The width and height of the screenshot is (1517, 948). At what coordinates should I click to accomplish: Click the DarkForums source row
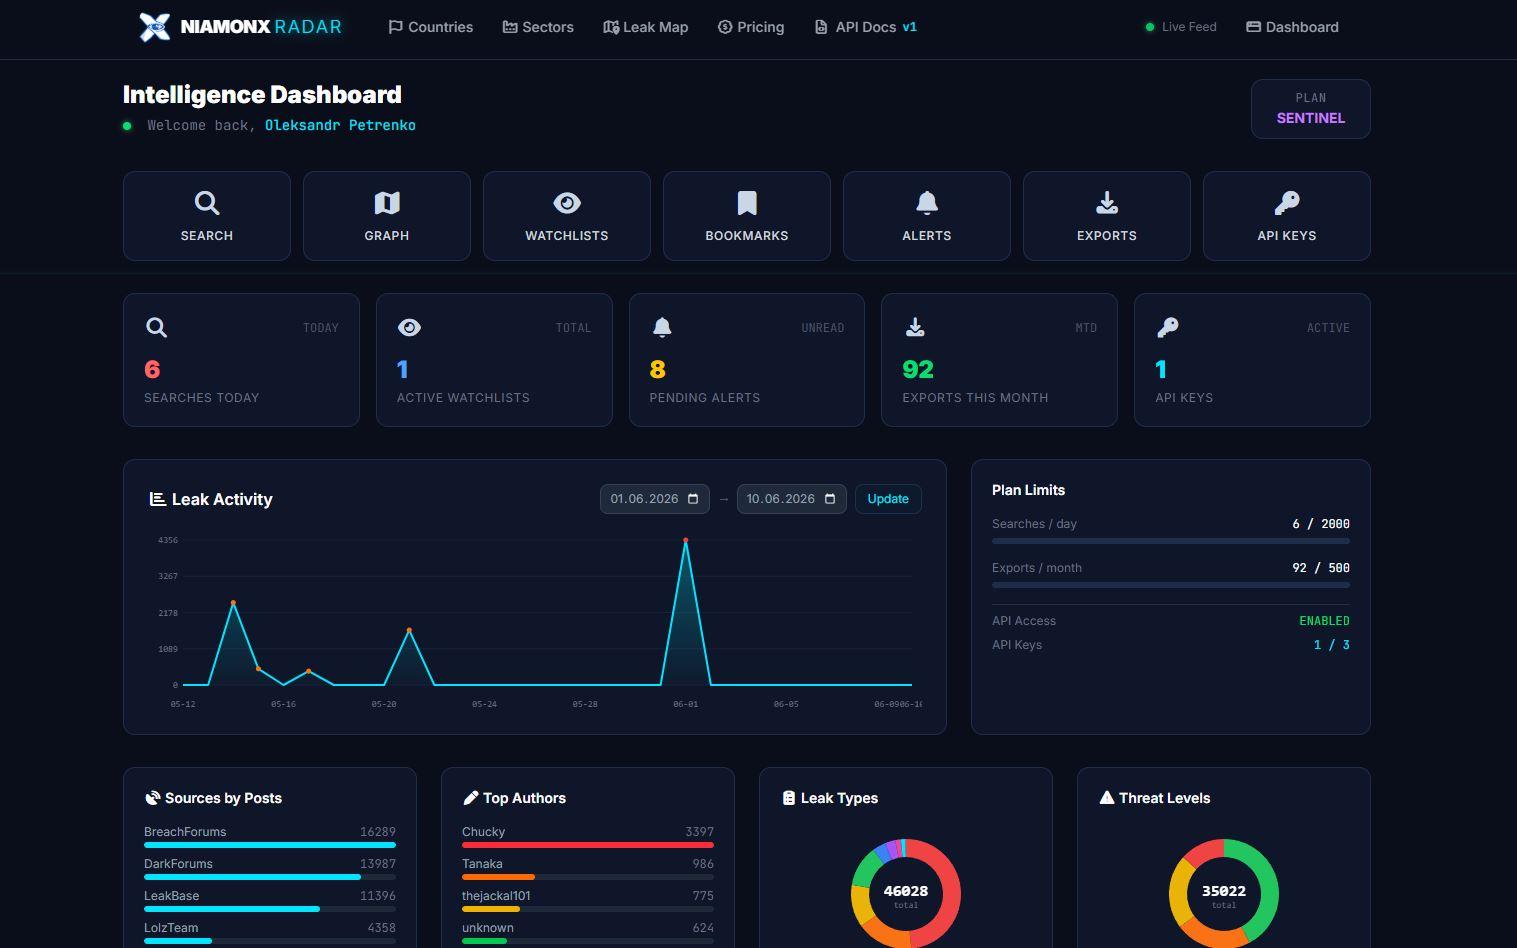270,869
